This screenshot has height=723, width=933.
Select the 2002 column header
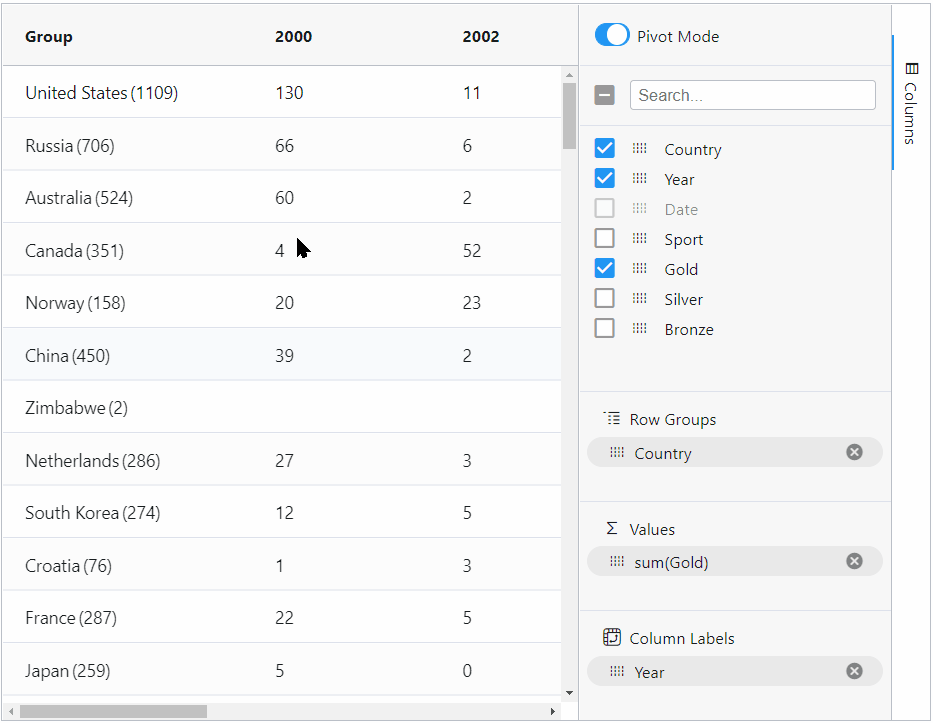[x=481, y=36]
